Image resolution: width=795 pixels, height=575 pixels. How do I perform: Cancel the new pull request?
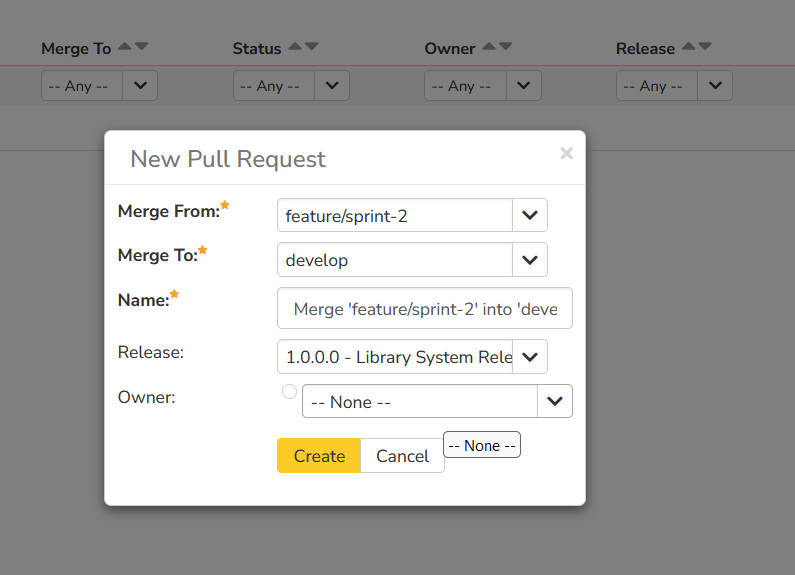click(402, 456)
